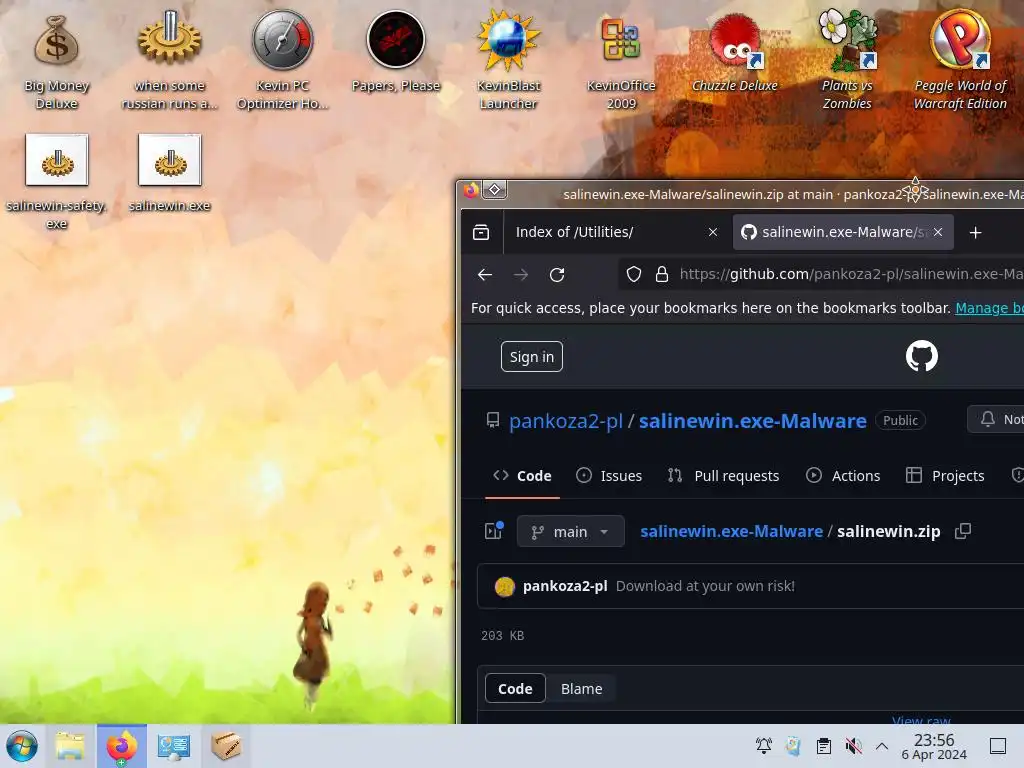Click pankoza2-pl avatar image
1024x768 pixels.
tap(505, 586)
